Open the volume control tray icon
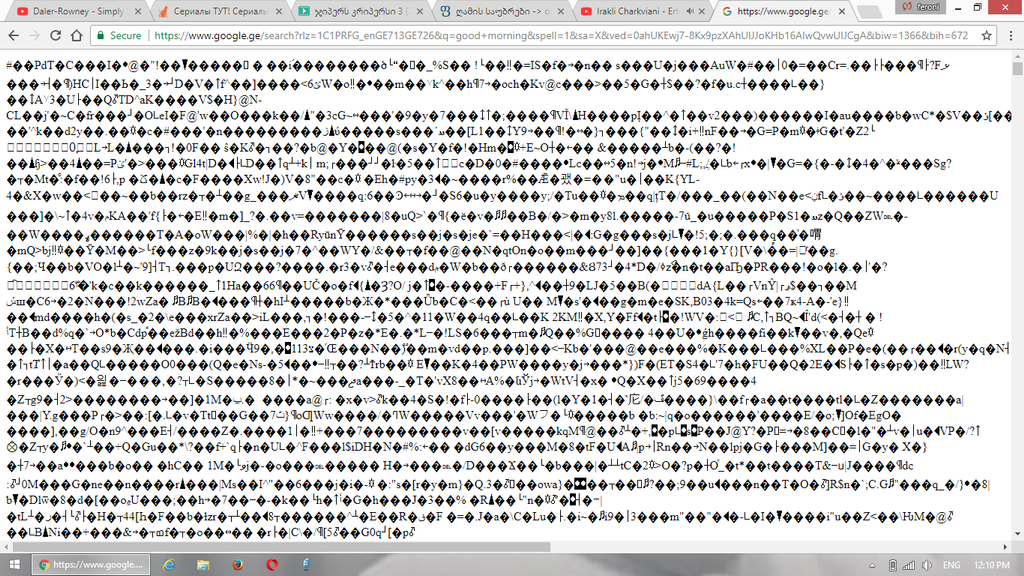The width and height of the screenshot is (1024, 576). coord(927,565)
